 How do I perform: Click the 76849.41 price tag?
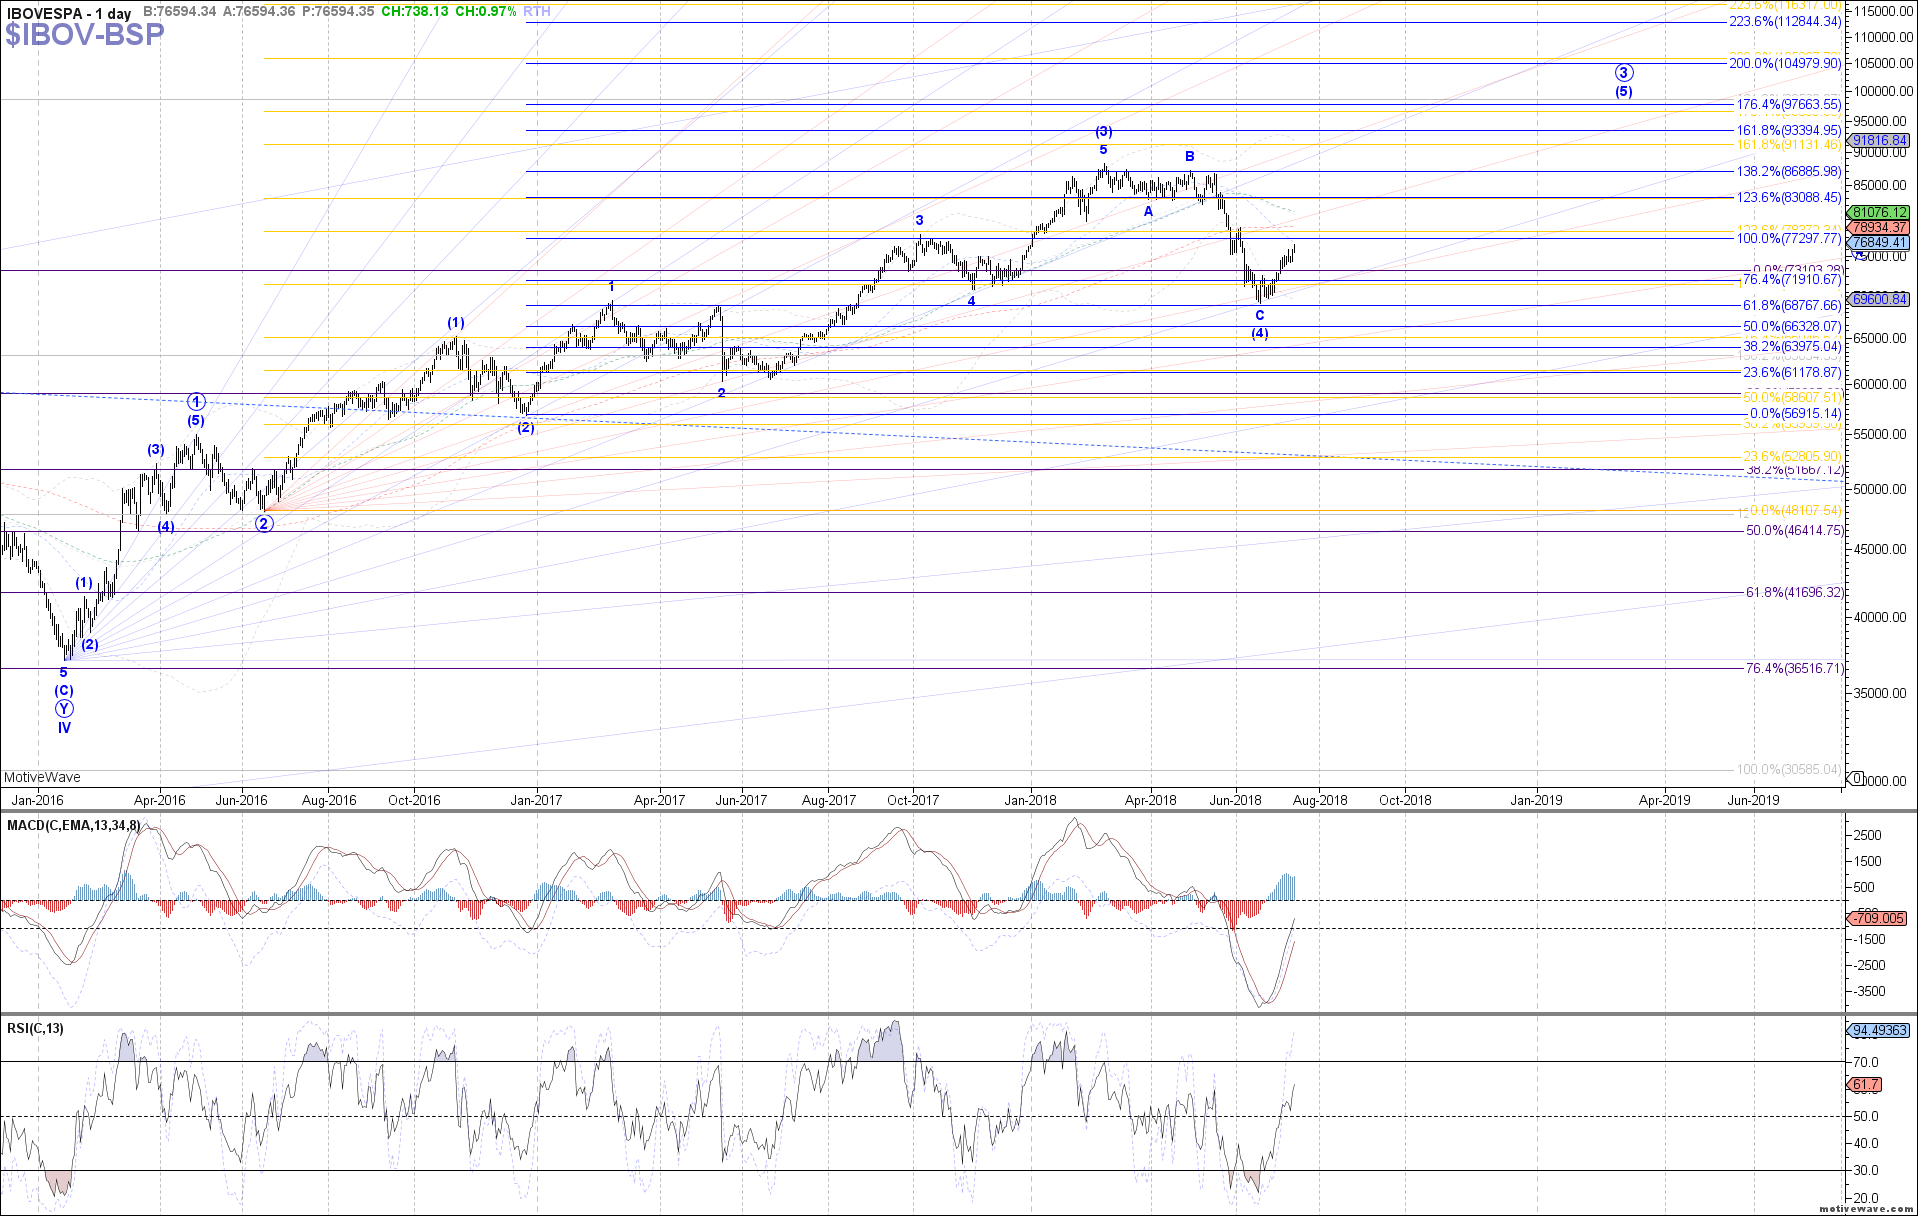[x=1880, y=243]
